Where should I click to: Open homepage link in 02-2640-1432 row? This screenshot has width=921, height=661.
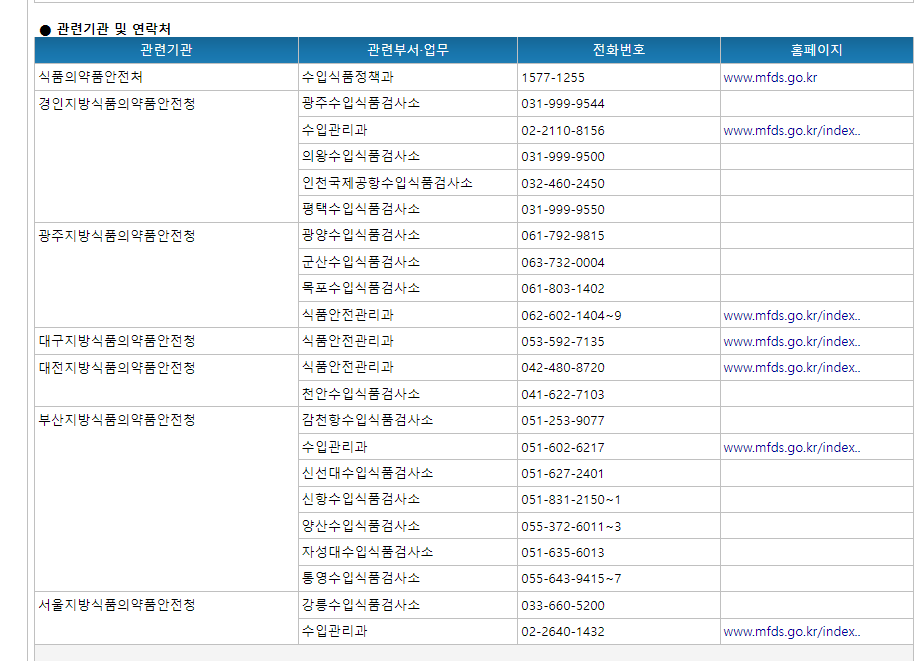tap(792, 632)
